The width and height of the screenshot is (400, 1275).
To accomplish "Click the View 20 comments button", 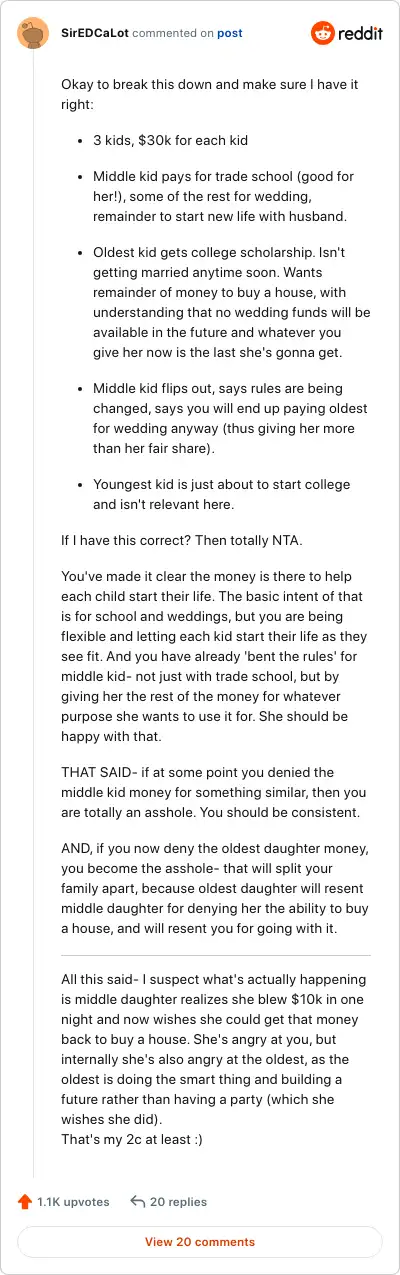I will [200, 1242].
